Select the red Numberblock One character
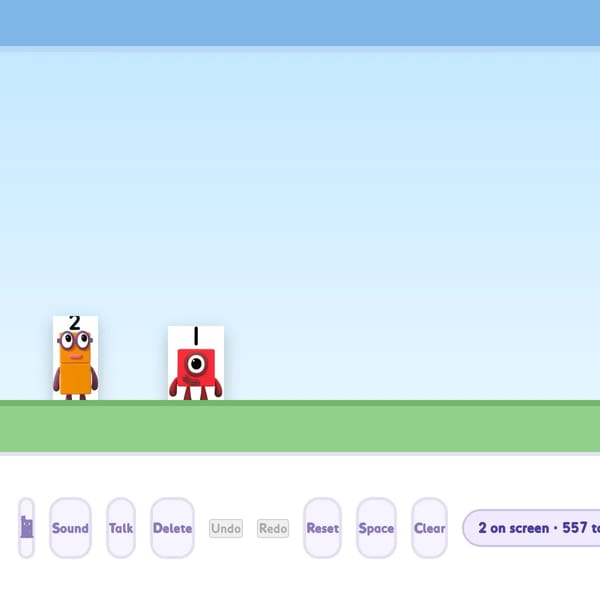Screen dimensions: 600x600 tap(196, 363)
